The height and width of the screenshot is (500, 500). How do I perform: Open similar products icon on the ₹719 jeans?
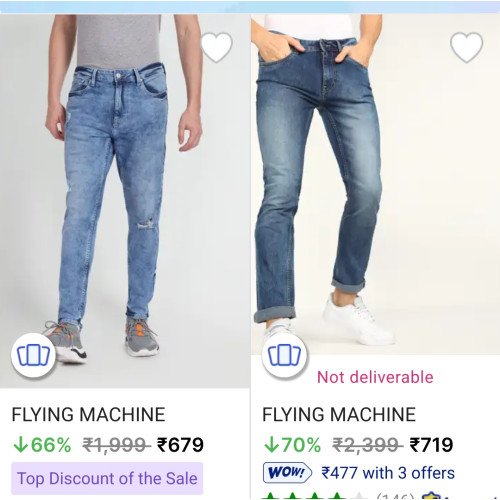click(284, 355)
